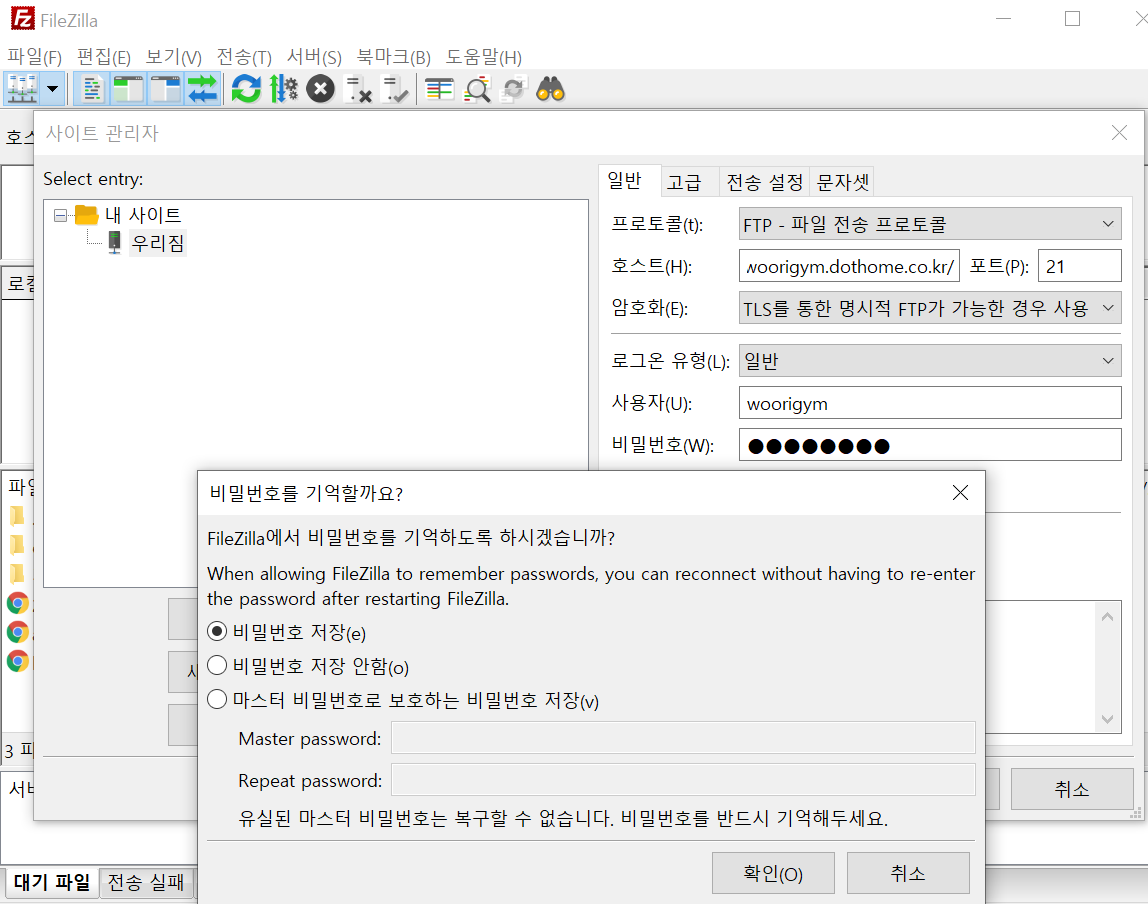
Task: Select the 비밀번호 저장 radio option
Action: pos(217,632)
